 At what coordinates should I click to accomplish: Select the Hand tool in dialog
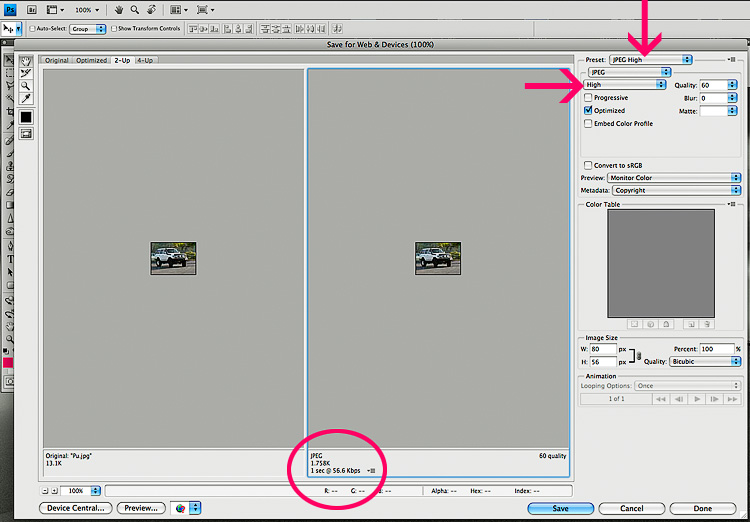tap(26, 61)
